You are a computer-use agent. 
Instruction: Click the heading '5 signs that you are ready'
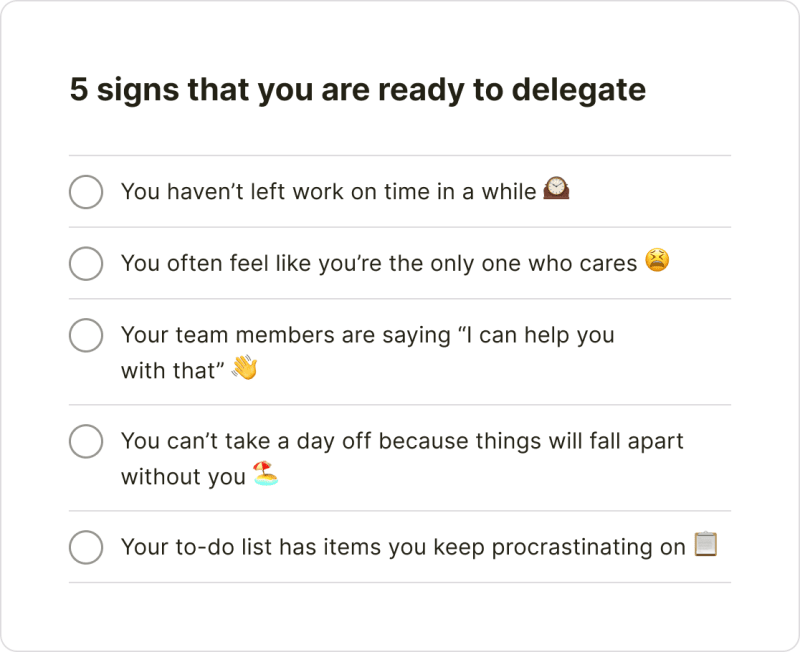coord(358,90)
